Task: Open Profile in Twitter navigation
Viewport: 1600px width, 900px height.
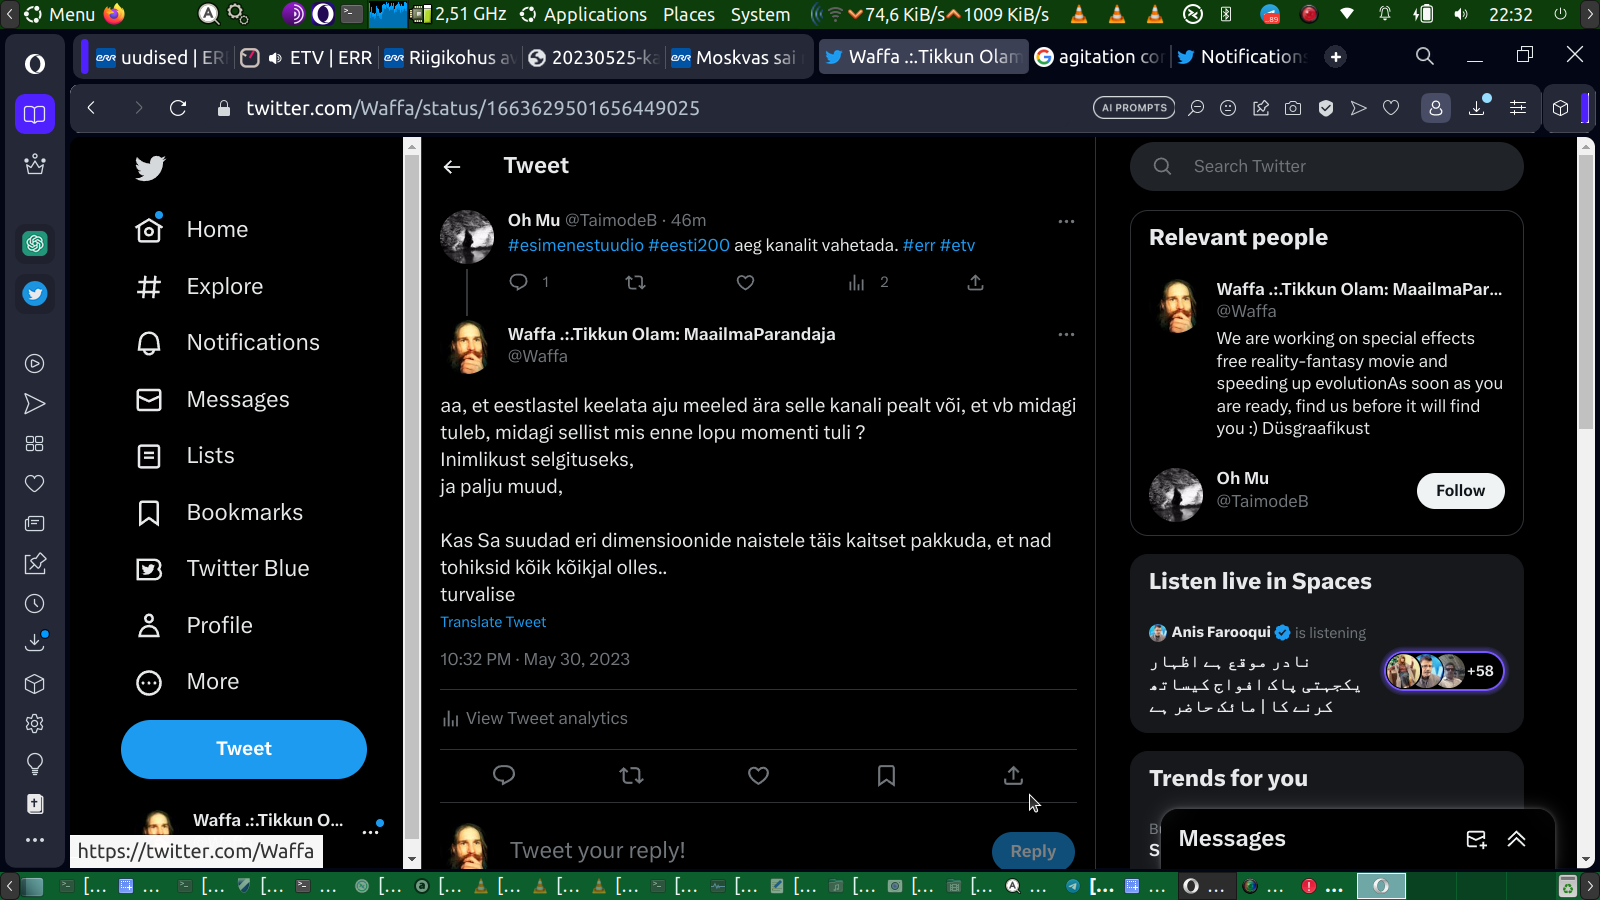Action: (x=194, y=625)
